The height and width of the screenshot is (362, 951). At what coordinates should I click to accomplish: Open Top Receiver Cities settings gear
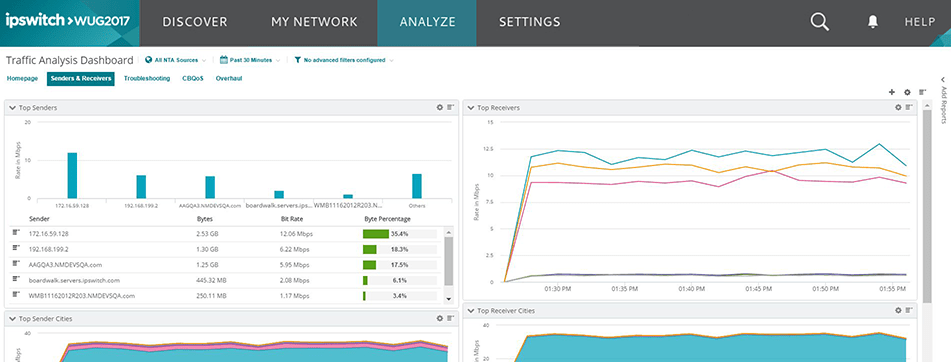coord(899,310)
